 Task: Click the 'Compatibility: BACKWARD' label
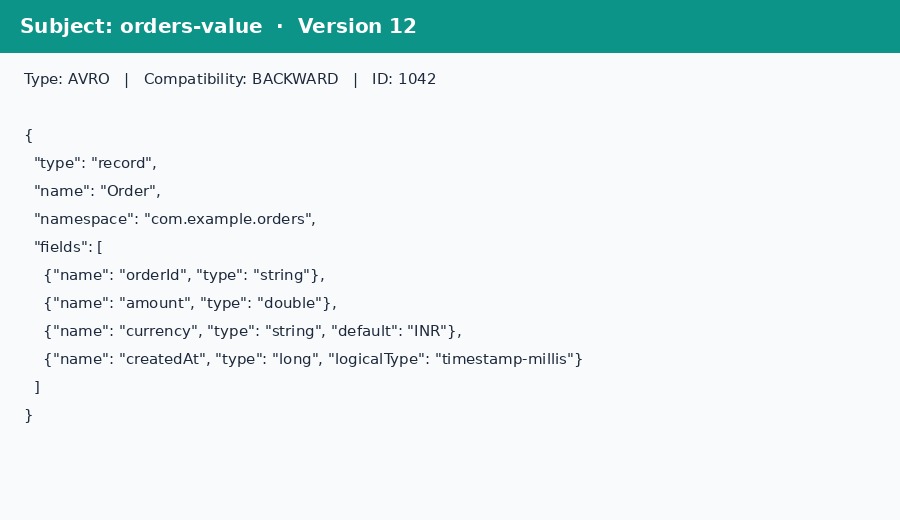pos(241,79)
